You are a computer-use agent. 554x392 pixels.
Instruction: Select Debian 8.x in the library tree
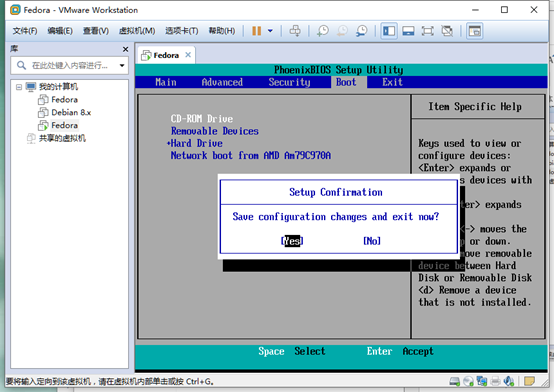(71, 112)
